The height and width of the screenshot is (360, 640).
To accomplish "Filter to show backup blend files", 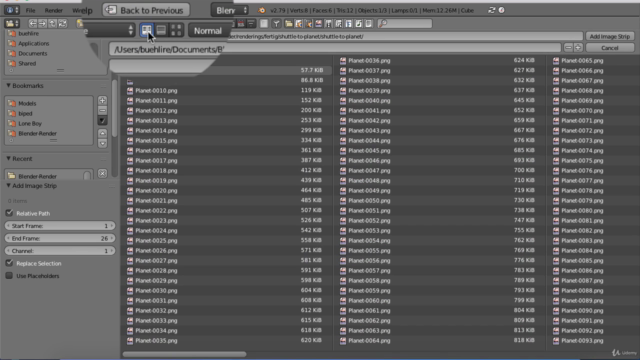I will (x=309, y=24).
